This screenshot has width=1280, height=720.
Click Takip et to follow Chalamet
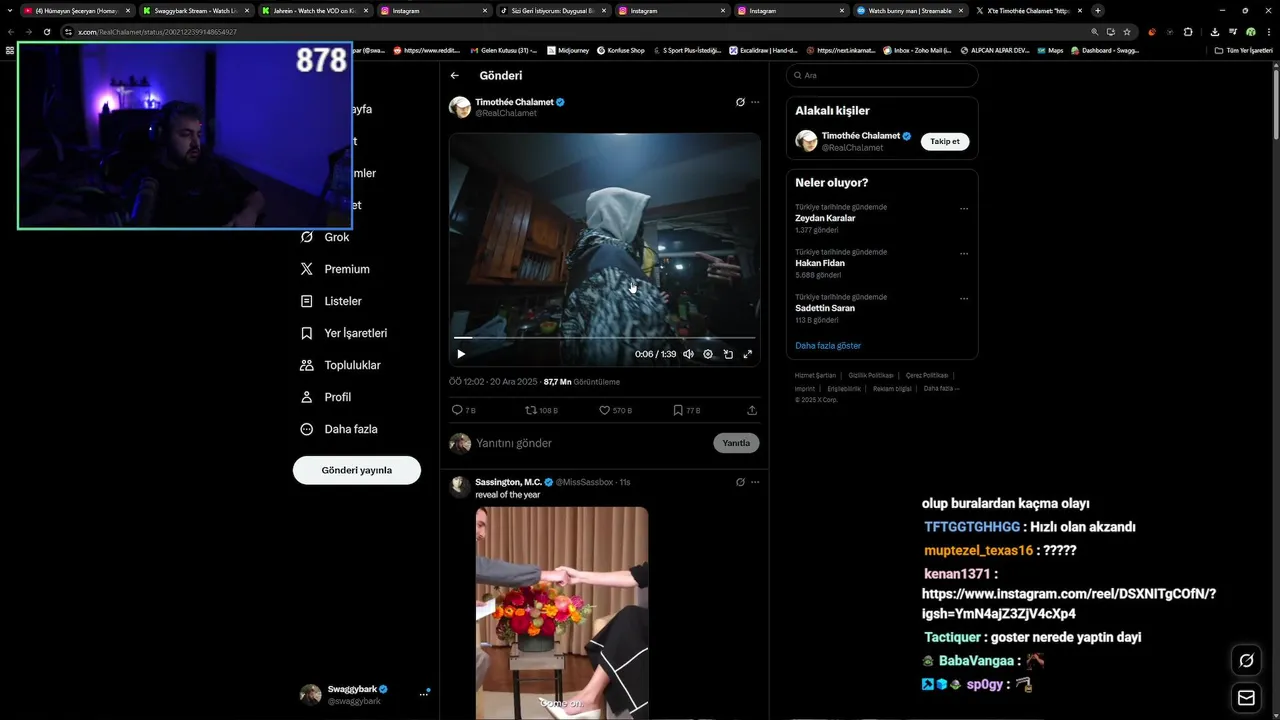click(945, 141)
